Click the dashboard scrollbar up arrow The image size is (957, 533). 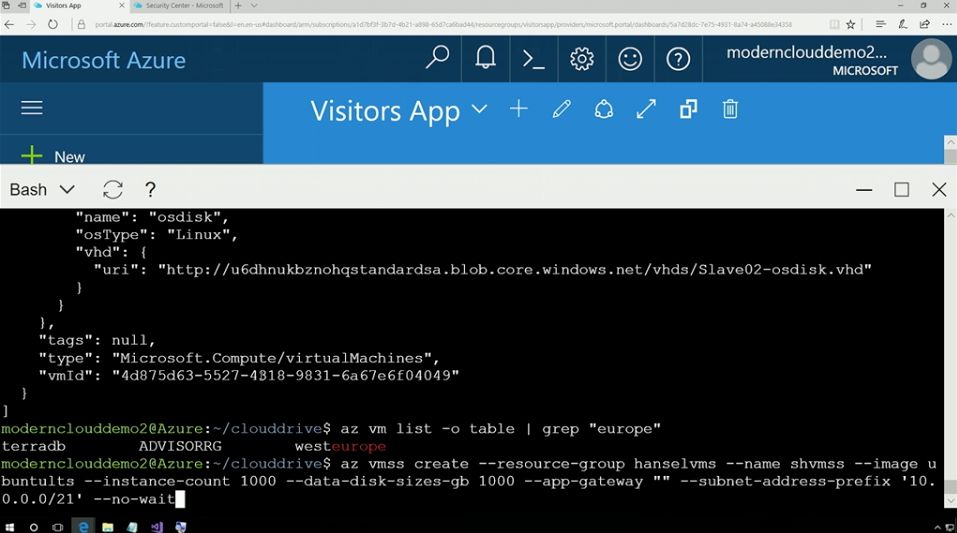[x=950, y=142]
